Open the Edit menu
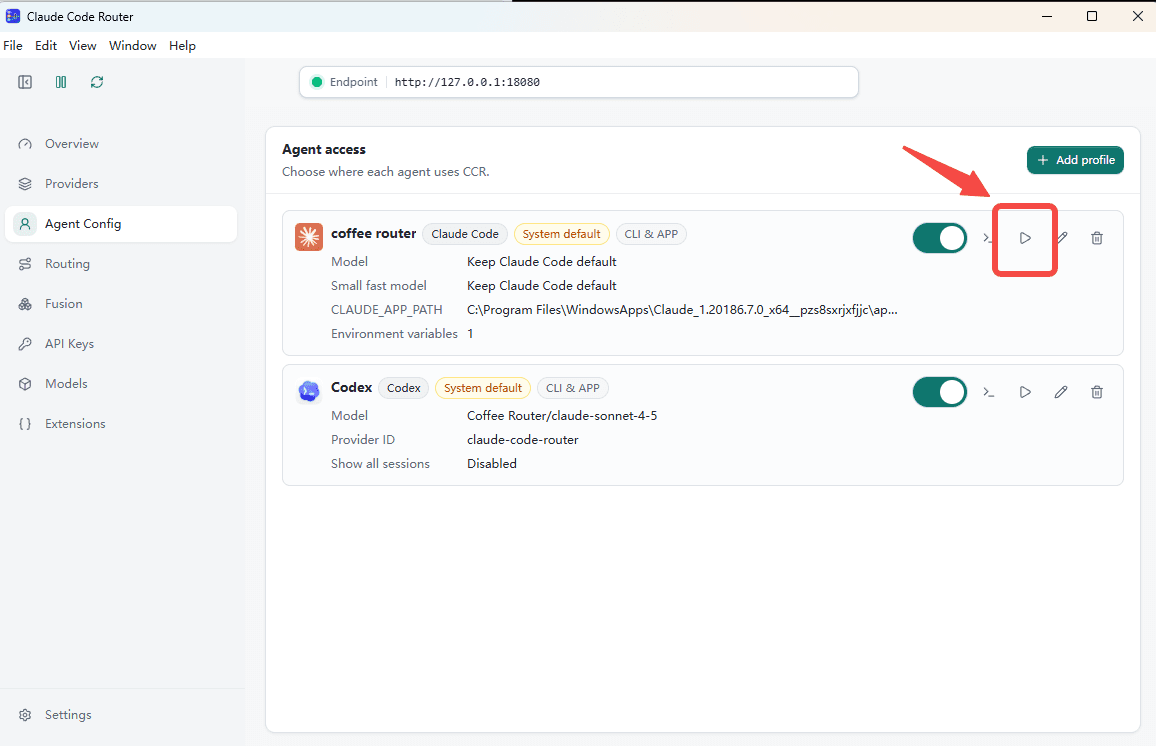1156x746 pixels. (x=46, y=46)
